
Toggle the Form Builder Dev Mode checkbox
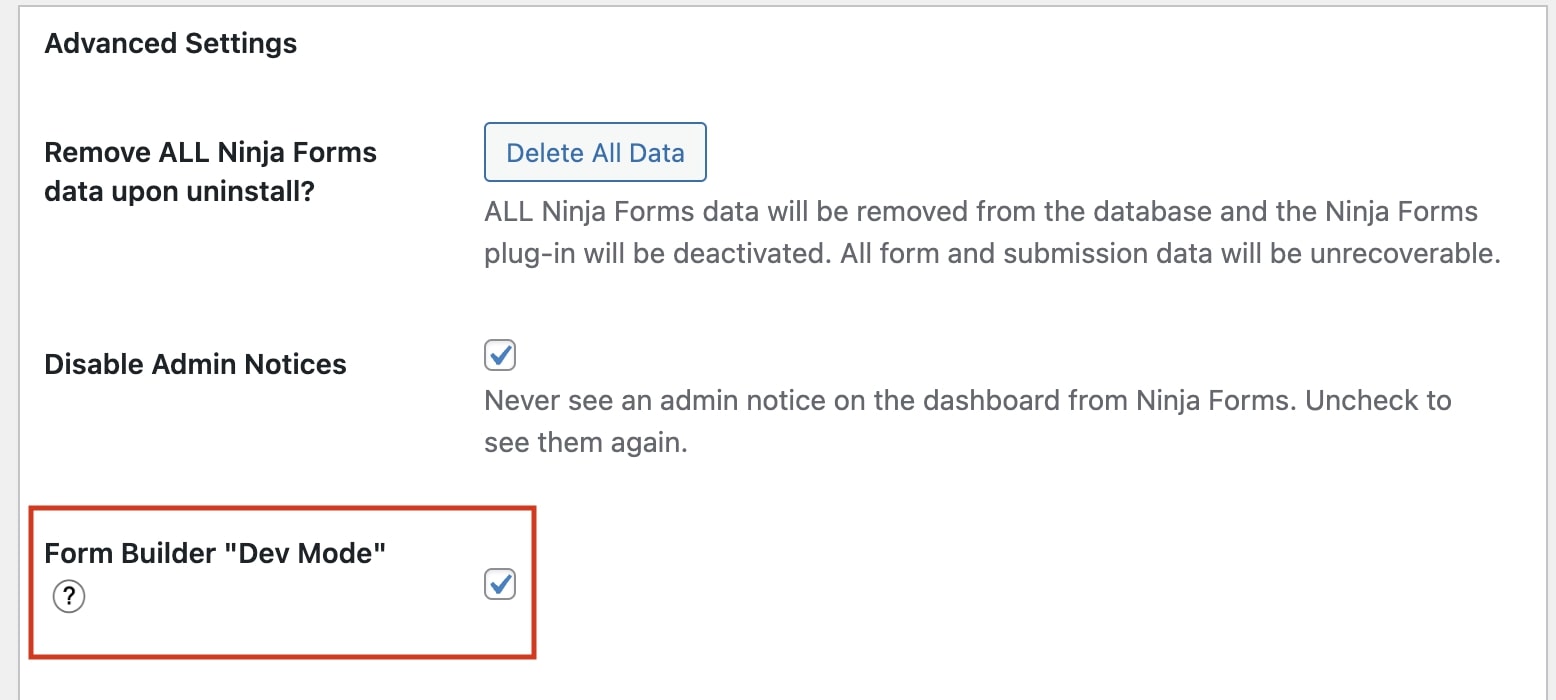coord(500,584)
